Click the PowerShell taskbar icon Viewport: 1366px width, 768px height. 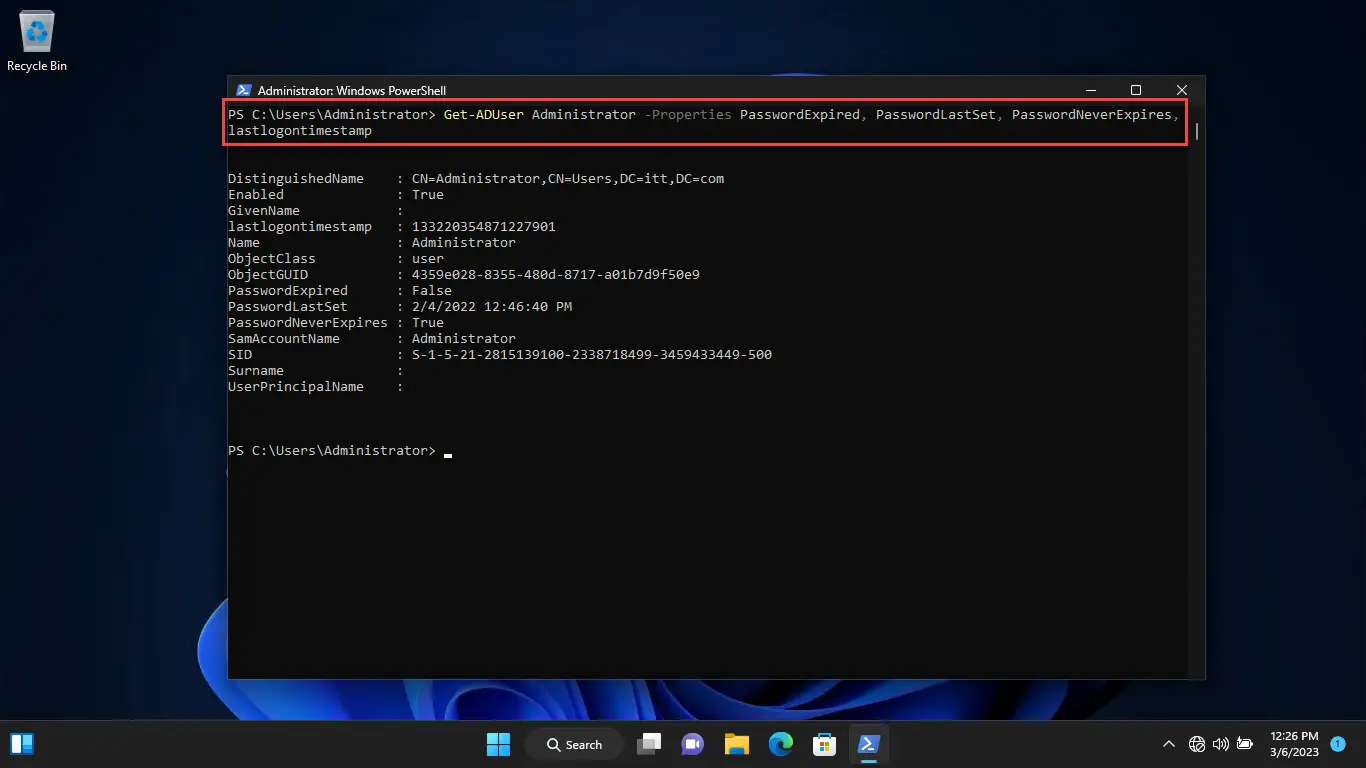pos(868,744)
